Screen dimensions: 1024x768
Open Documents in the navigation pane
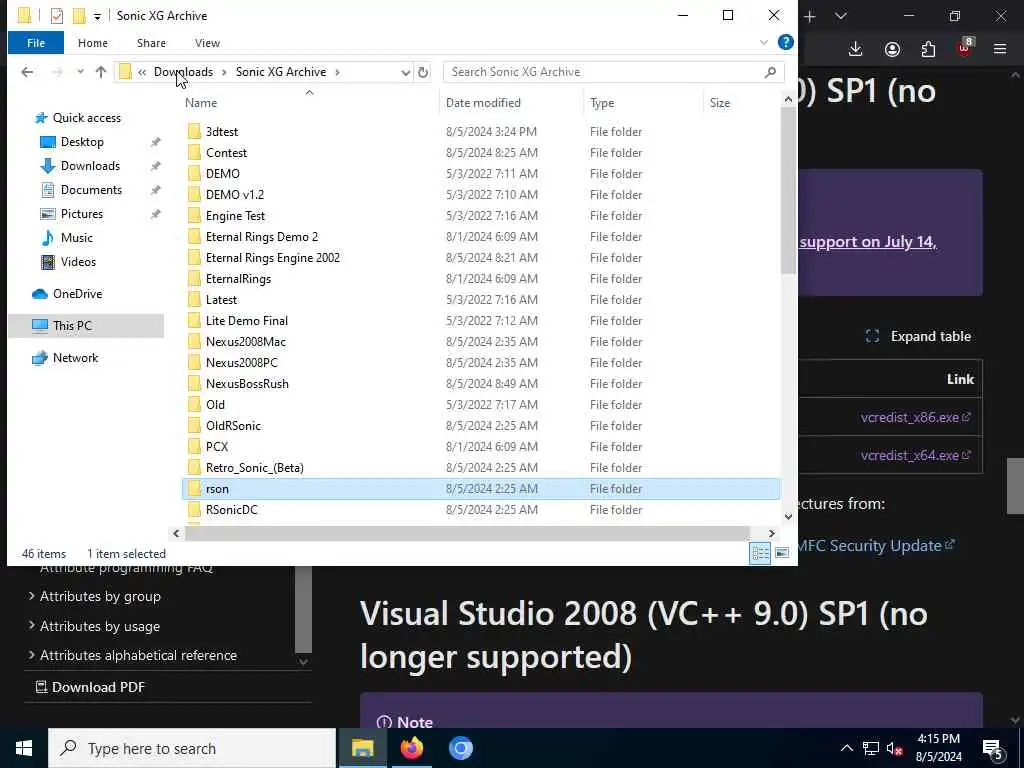tap(91, 190)
